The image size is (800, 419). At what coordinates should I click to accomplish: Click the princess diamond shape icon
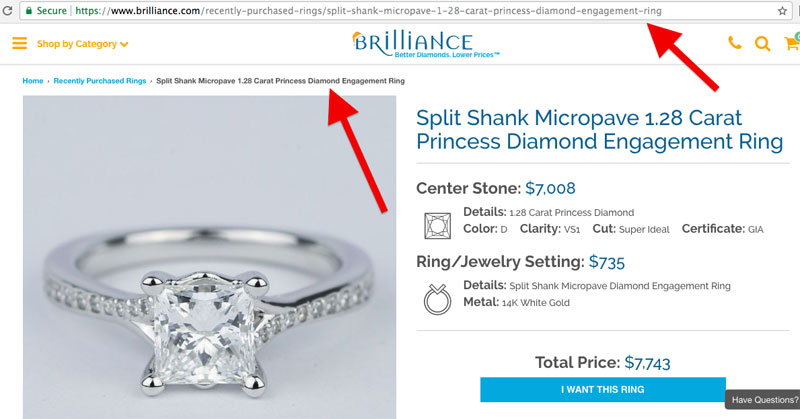437,226
